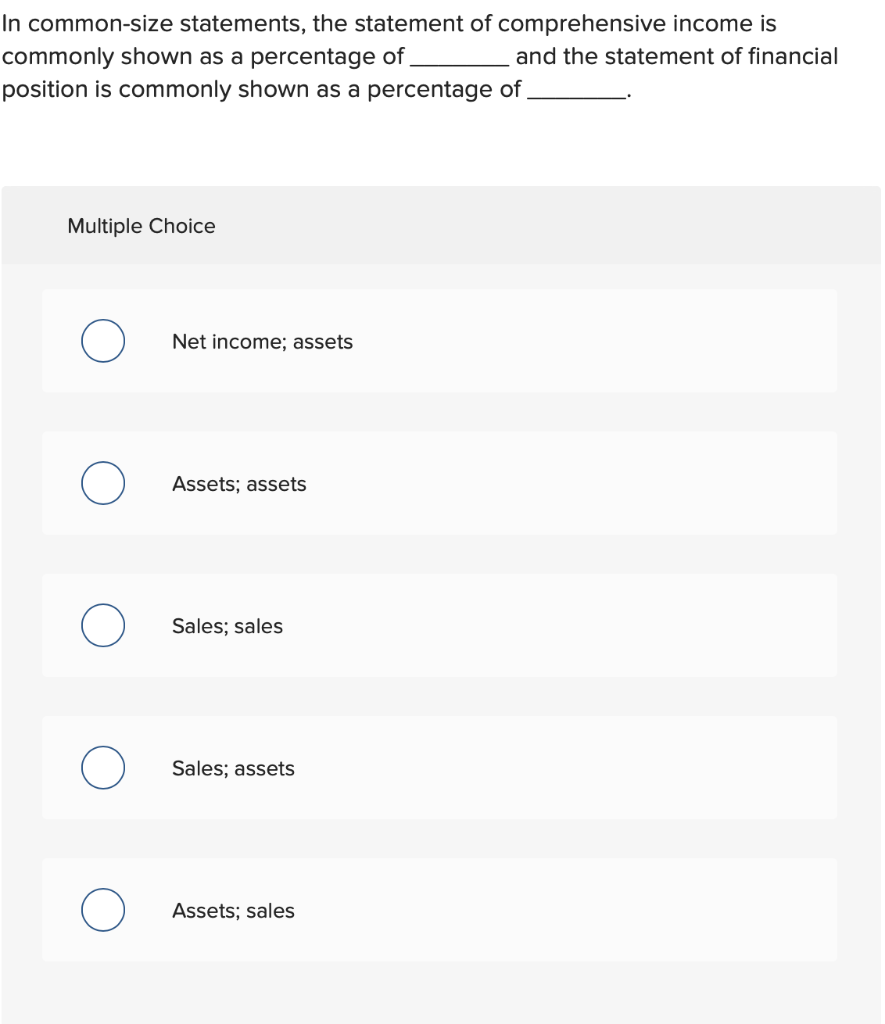Select the Assets; sales radio circle
The image size is (885, 1024).
click(103, 910)
